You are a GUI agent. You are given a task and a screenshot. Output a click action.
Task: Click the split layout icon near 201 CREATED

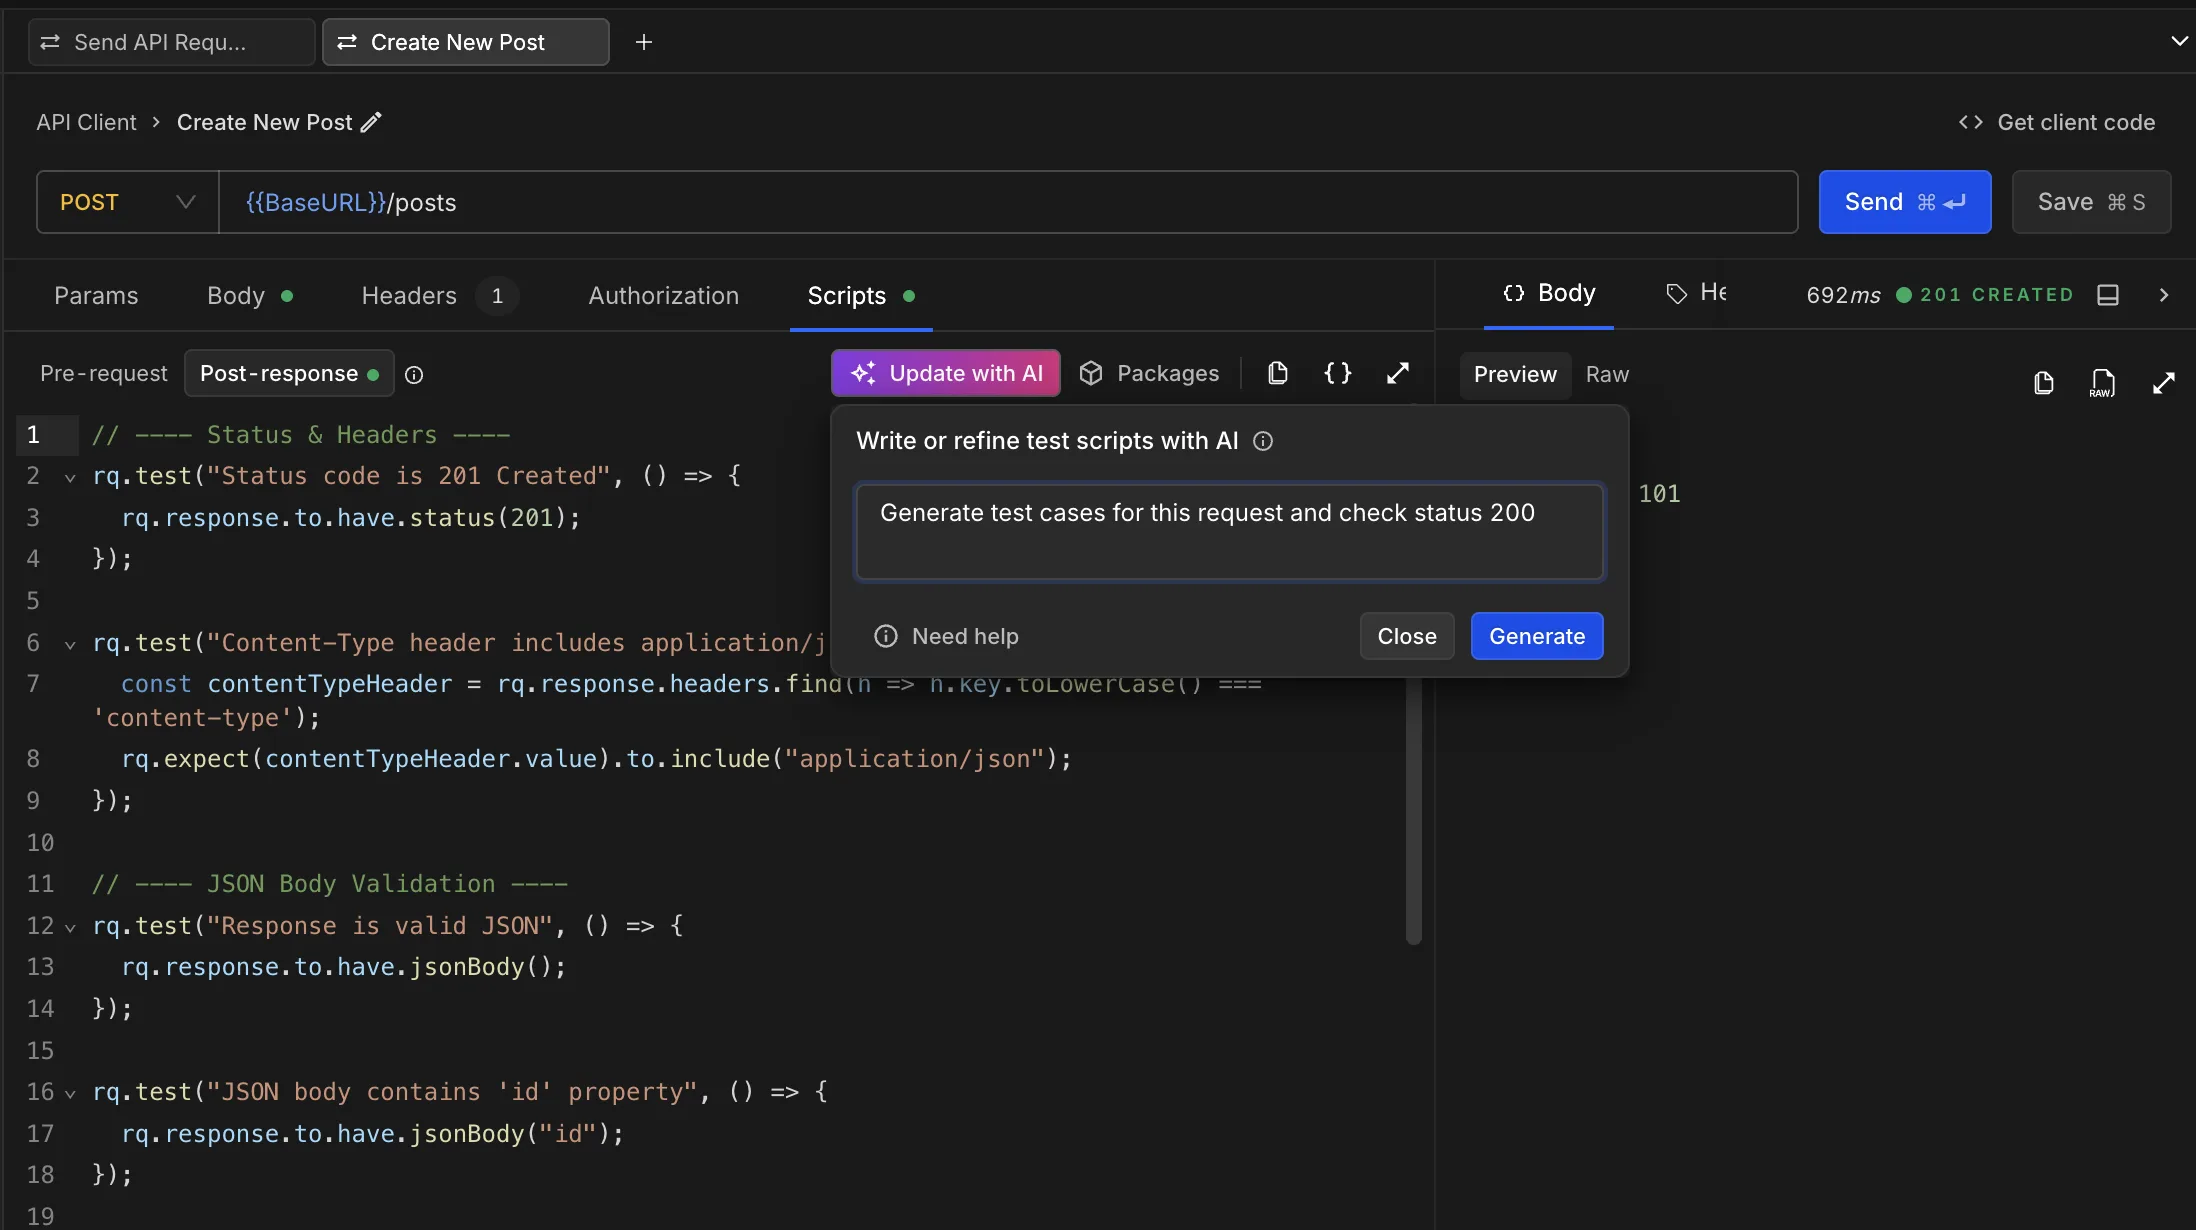pyautogui.click(x=2108, y=294)
